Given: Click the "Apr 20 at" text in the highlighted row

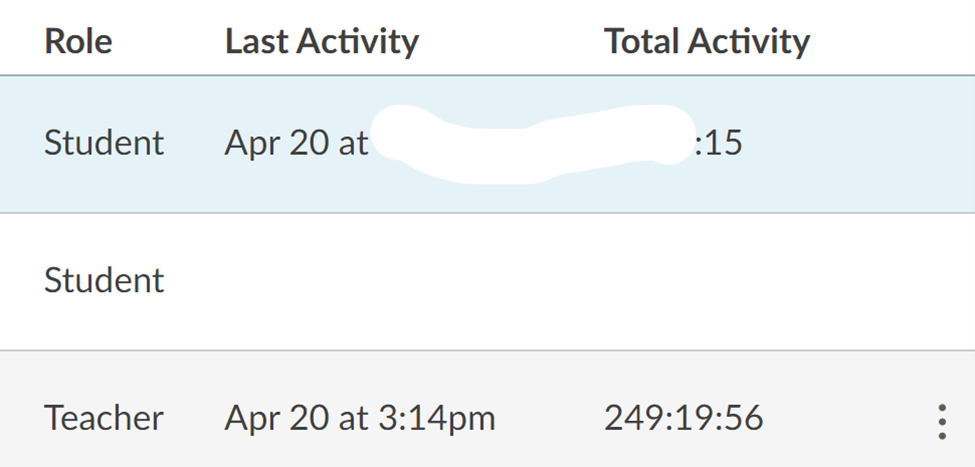Looking at the screenshot, I should 296,143.
